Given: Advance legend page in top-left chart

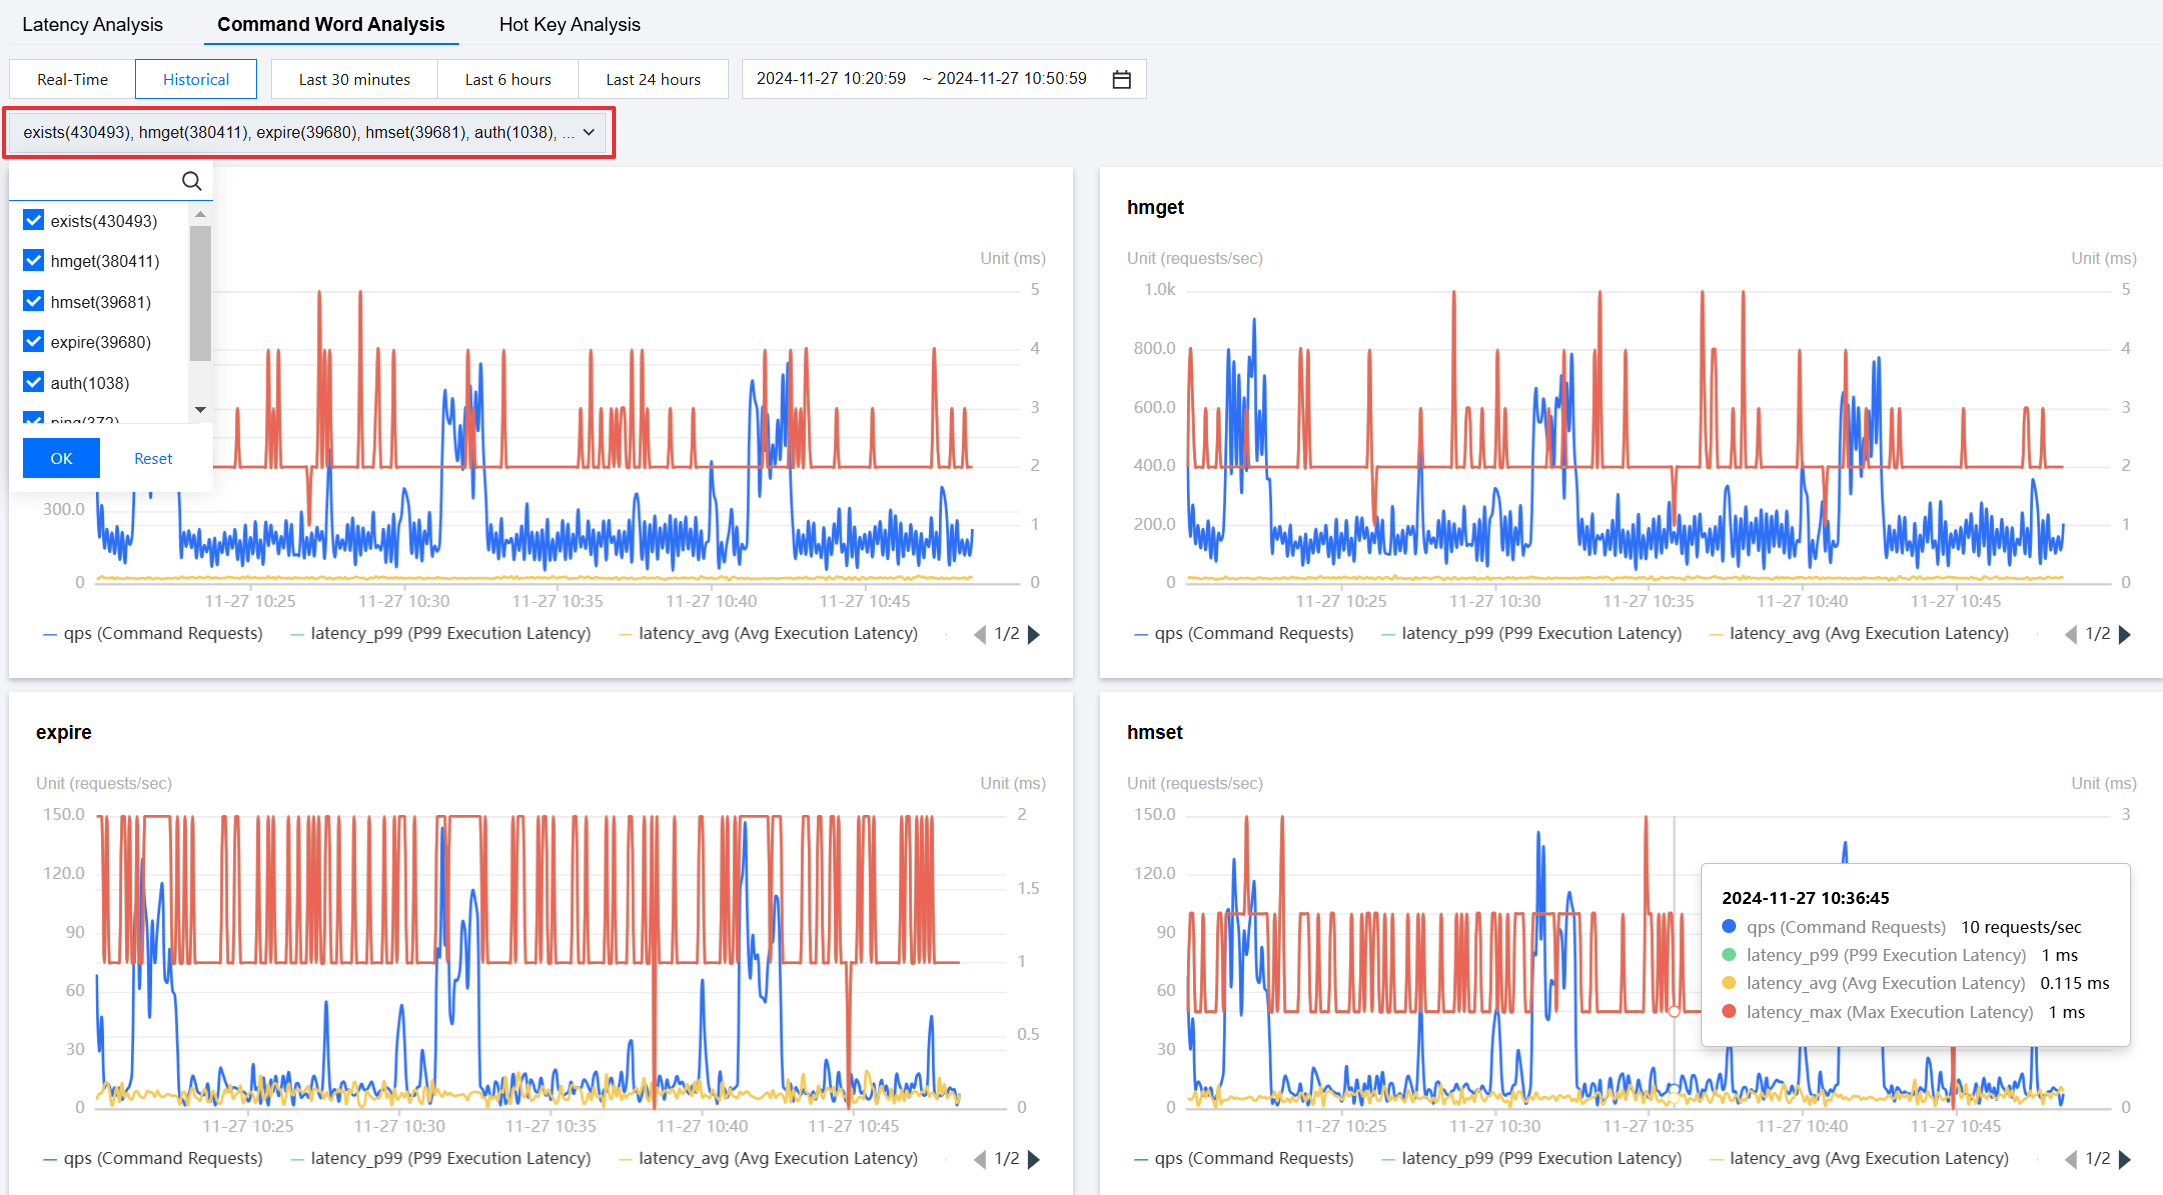Looking at the screenshot, I should (1034, 634).
